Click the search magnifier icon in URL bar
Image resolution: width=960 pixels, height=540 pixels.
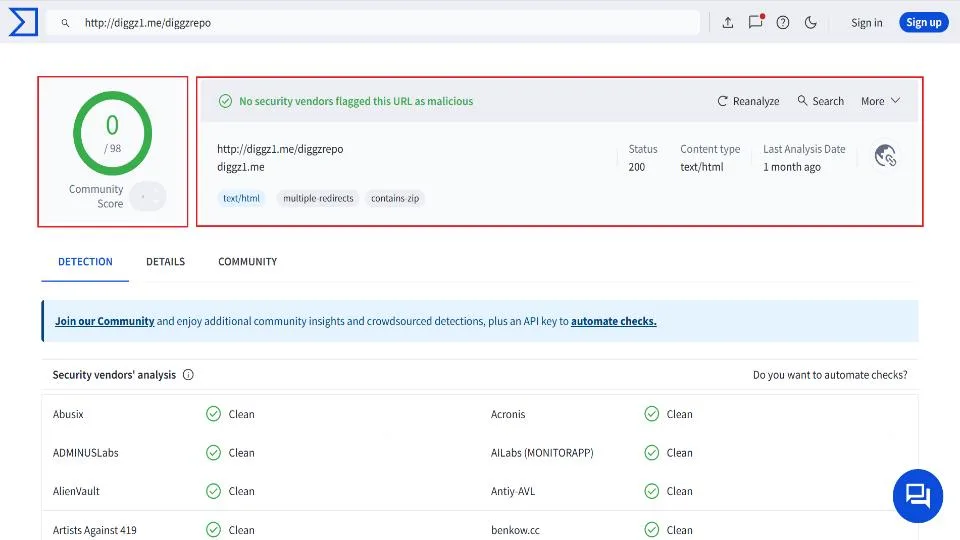pyautogui.click(x=66, y=23)
